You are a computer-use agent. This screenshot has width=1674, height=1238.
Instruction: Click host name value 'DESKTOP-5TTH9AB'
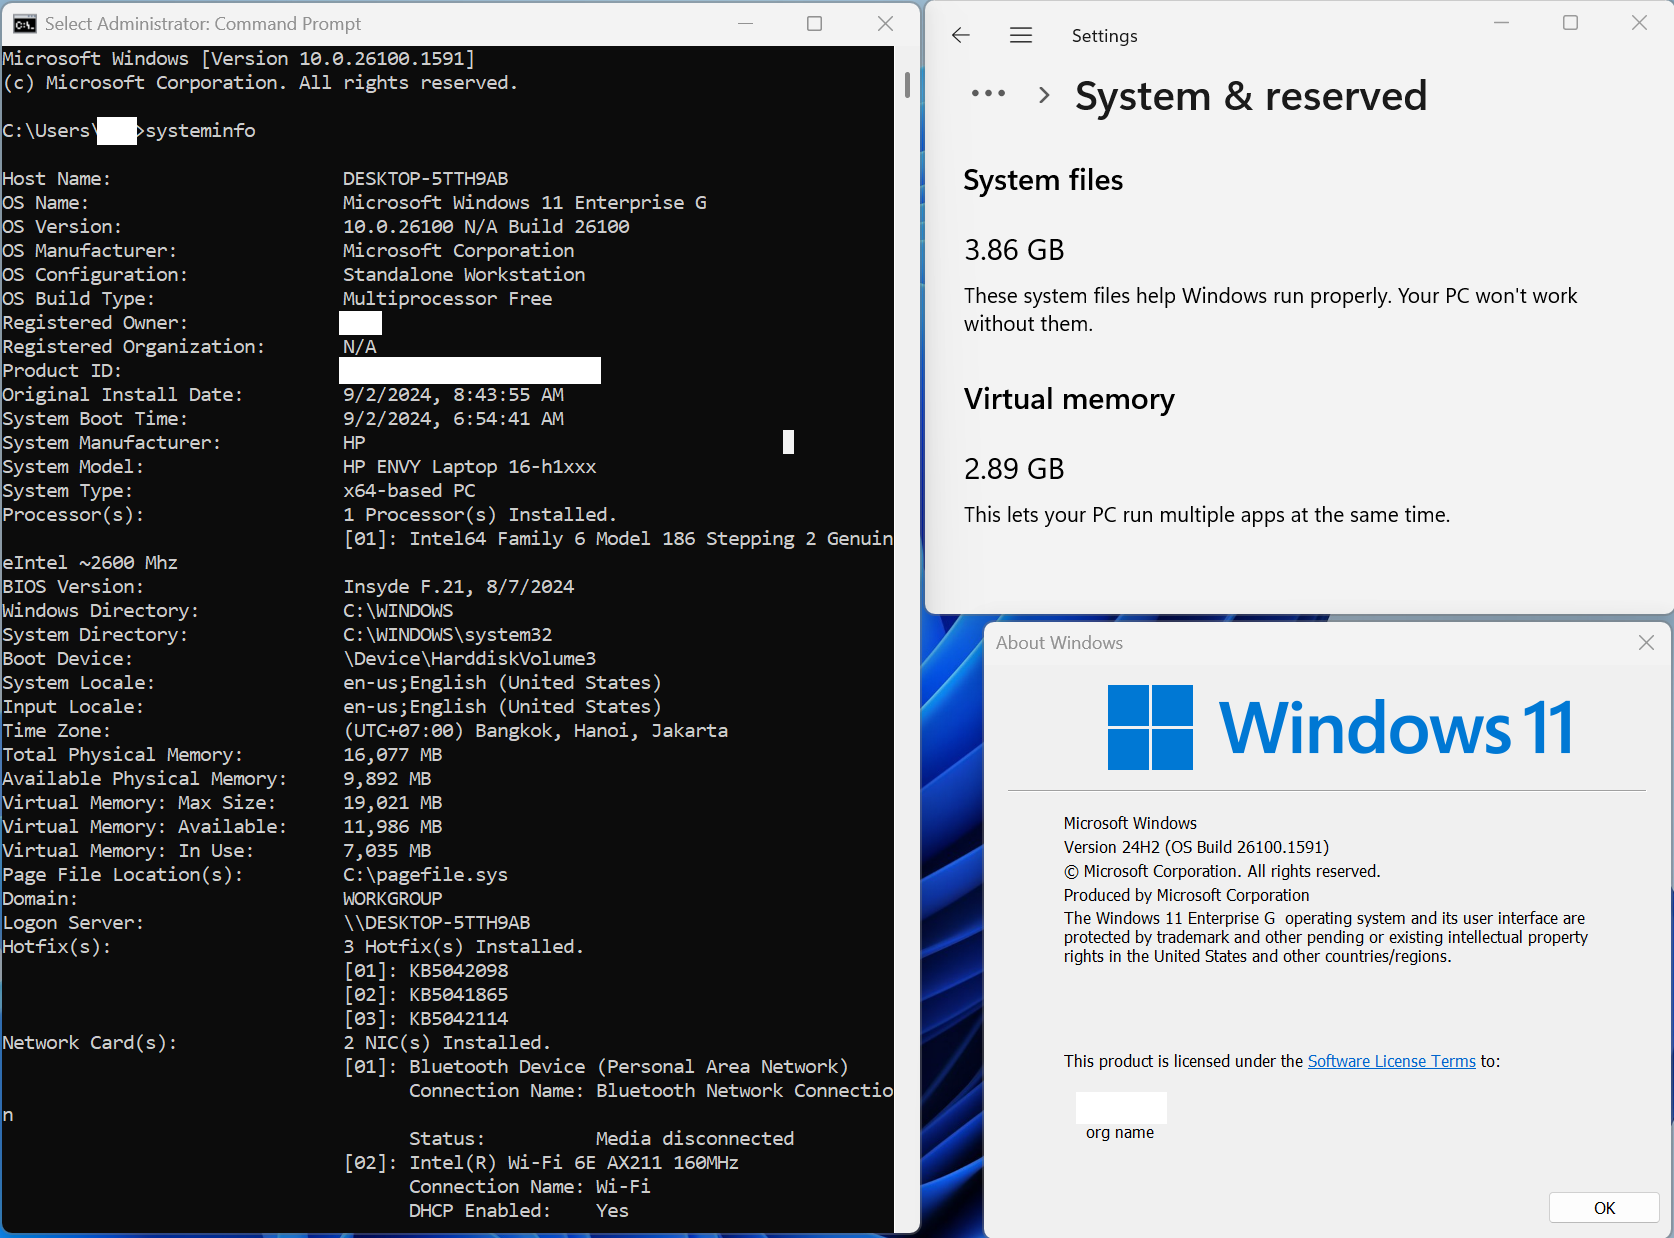point(425,179)
